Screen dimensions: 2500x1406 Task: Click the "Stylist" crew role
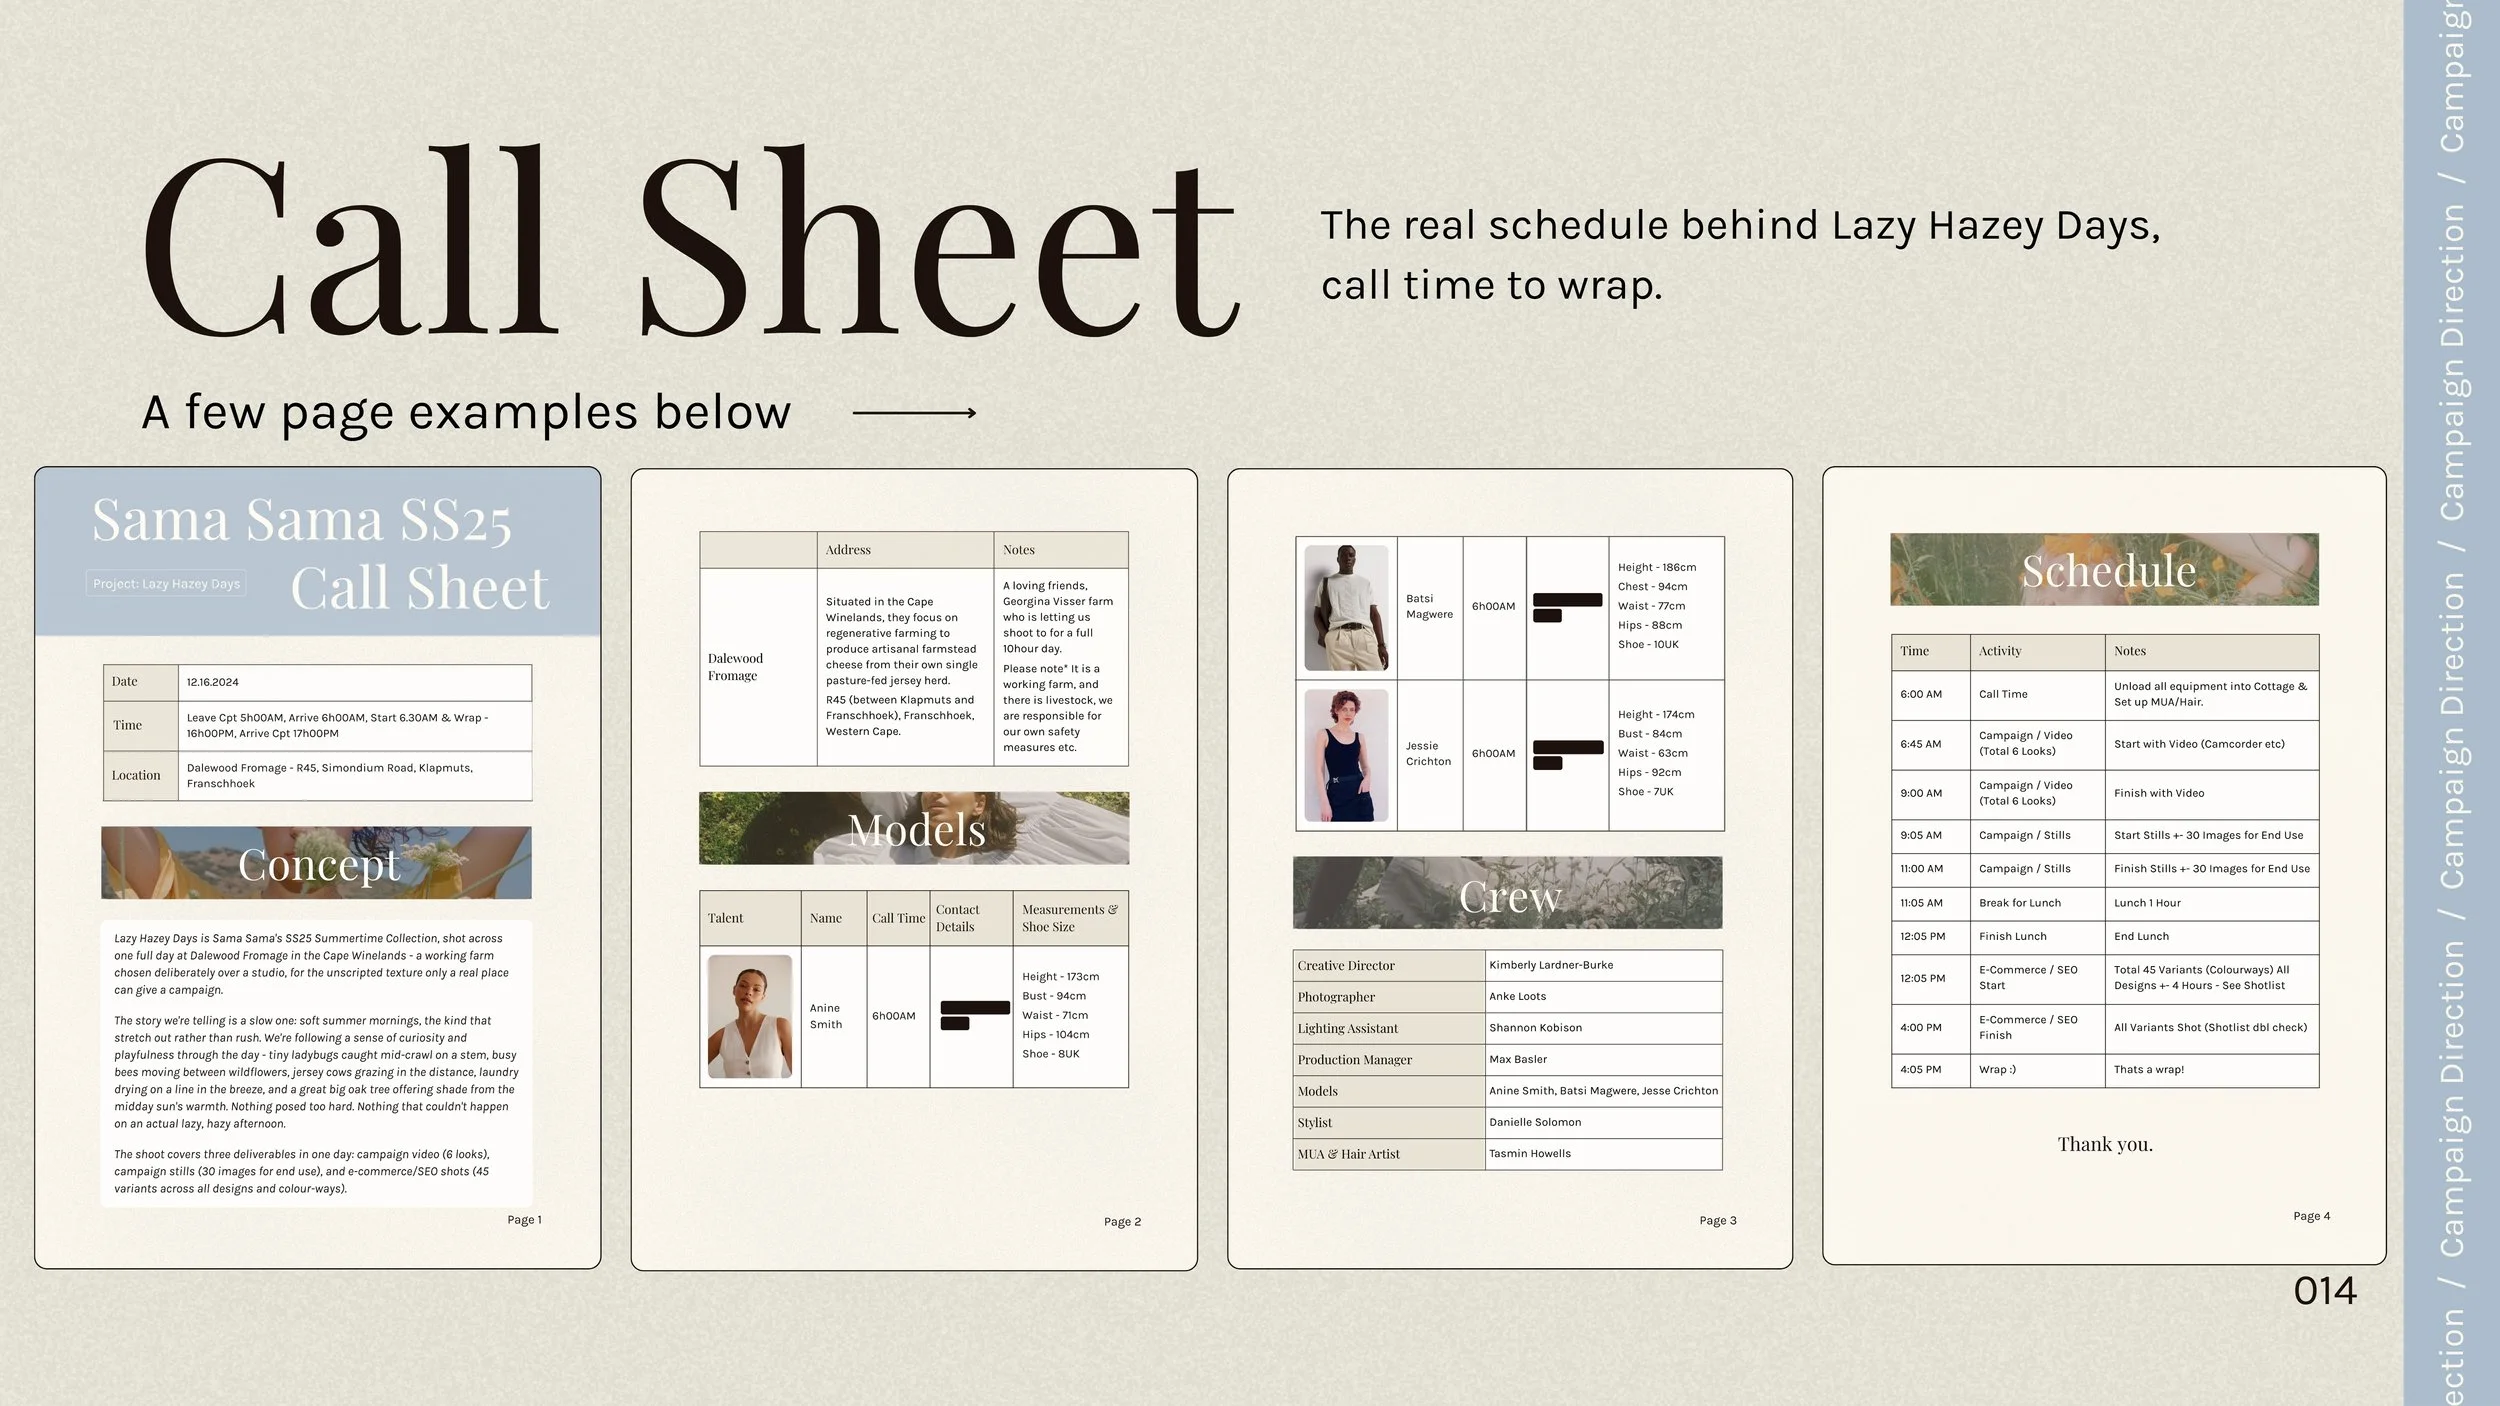point(1315,1123)
